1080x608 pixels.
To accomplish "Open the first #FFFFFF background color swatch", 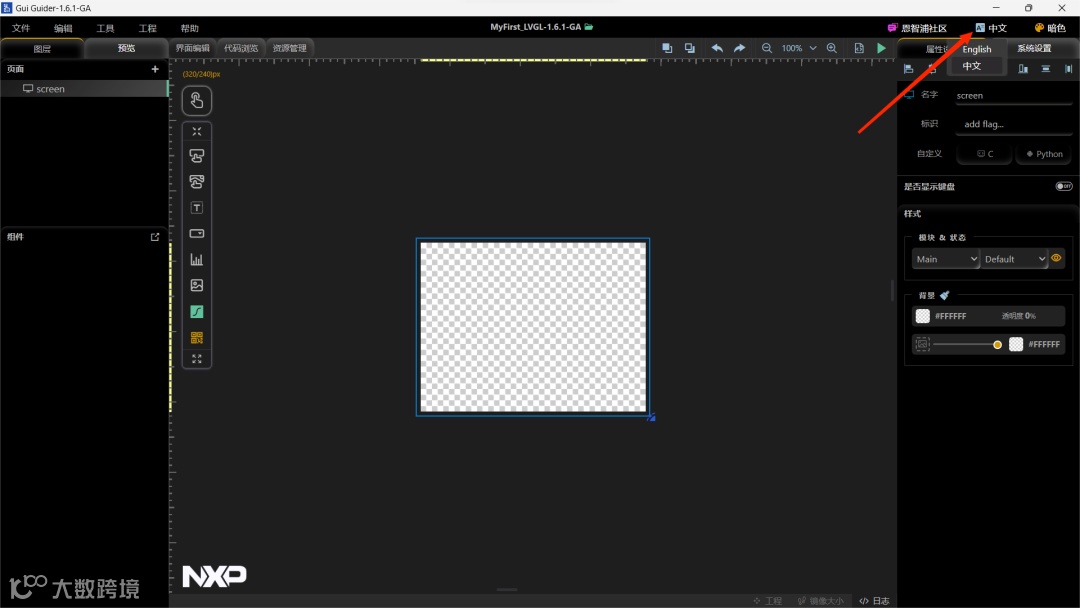I will tap(922, 315).
